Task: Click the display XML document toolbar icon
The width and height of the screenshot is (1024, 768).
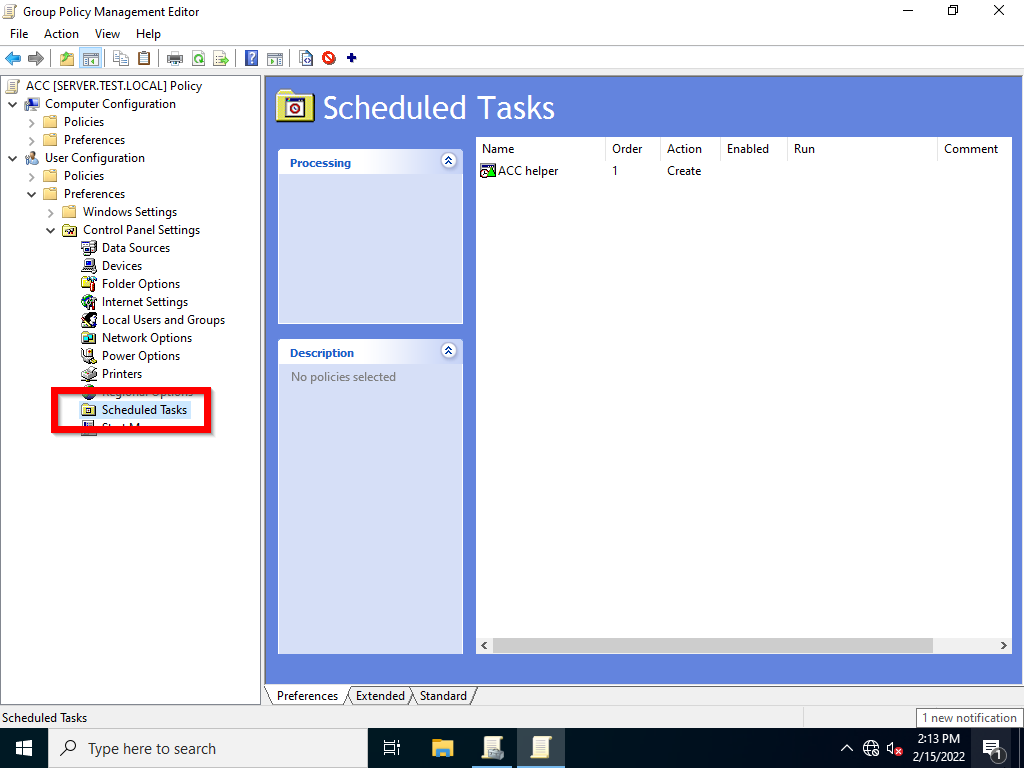Action: pos(306,58)
